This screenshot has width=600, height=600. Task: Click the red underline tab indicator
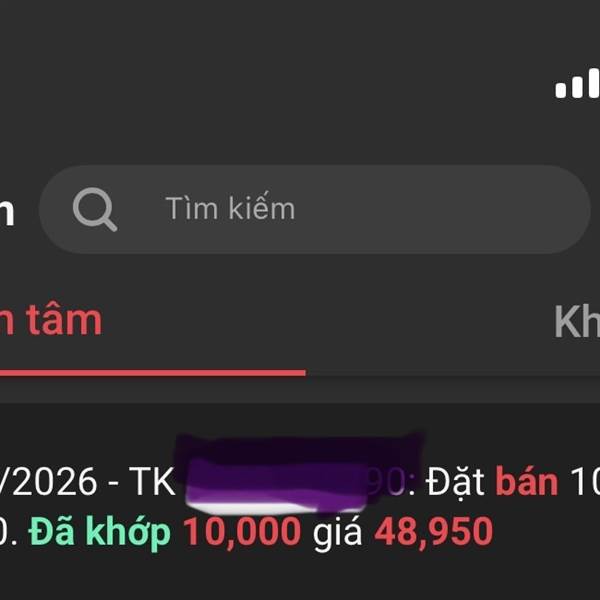coord(153,373)
